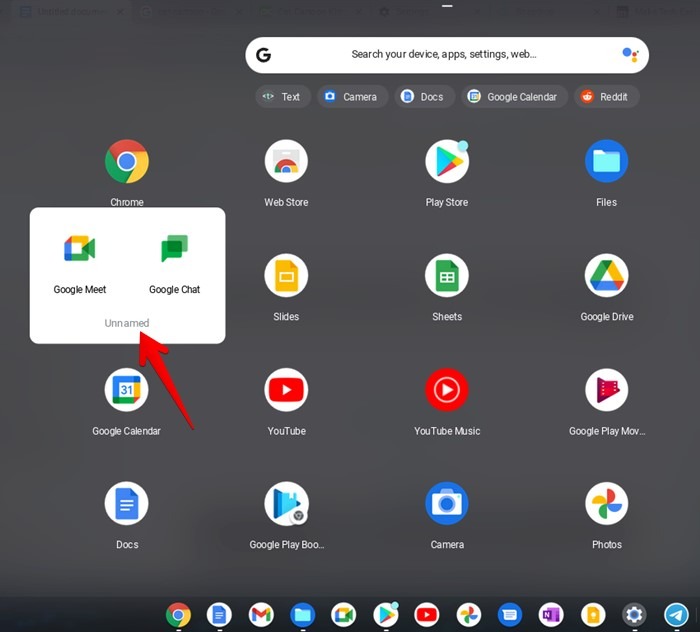The image size is (700, 632).
Task: Open the Photos app in the launcher grid
Action: [x=606, y=503]
